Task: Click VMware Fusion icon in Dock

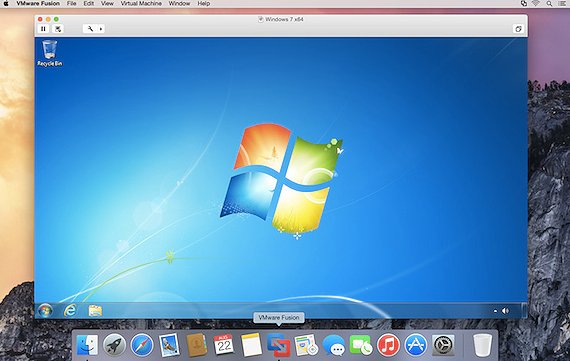Action: coord(278,345)
